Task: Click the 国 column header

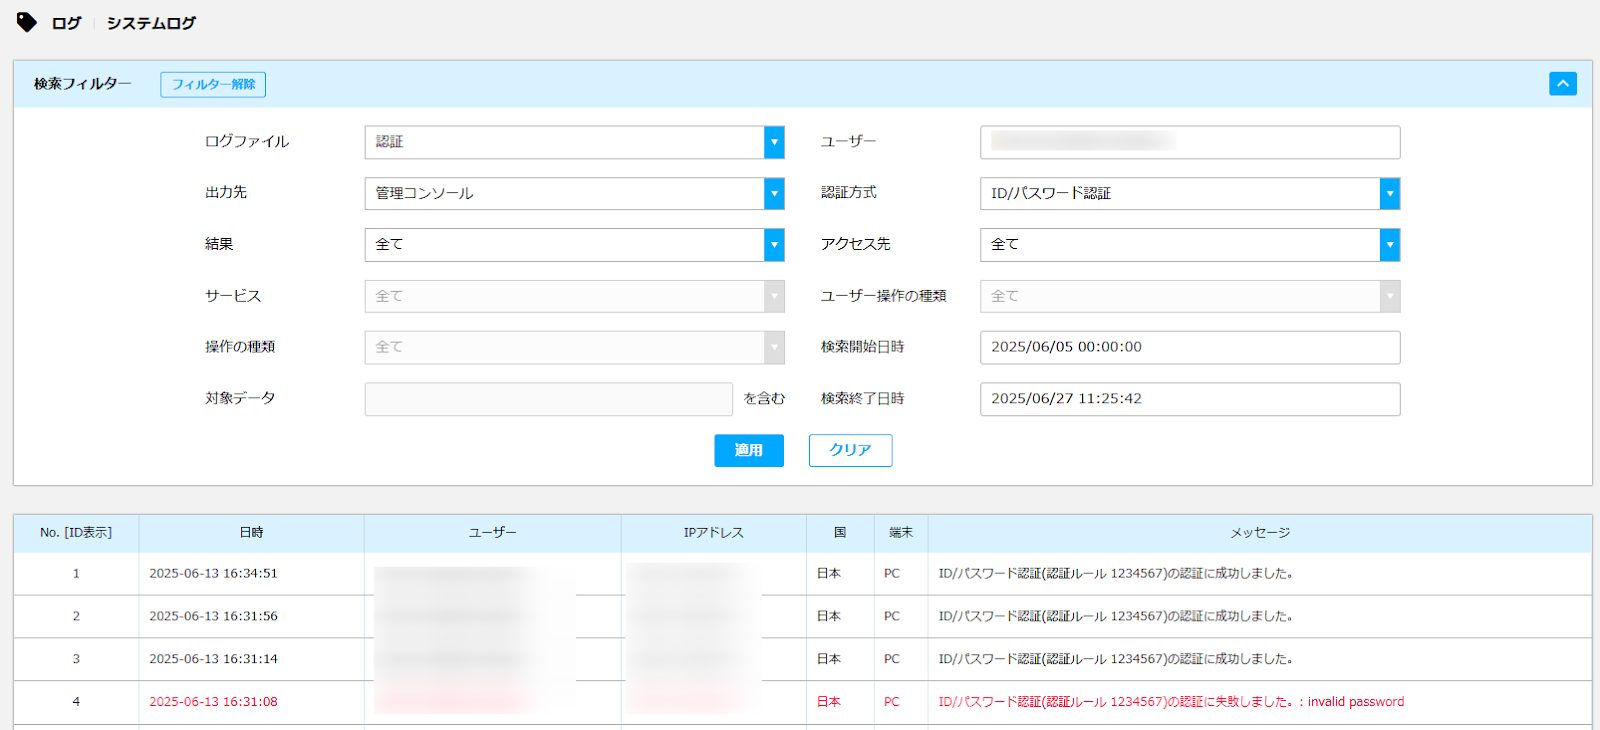Action: [840, 533]
